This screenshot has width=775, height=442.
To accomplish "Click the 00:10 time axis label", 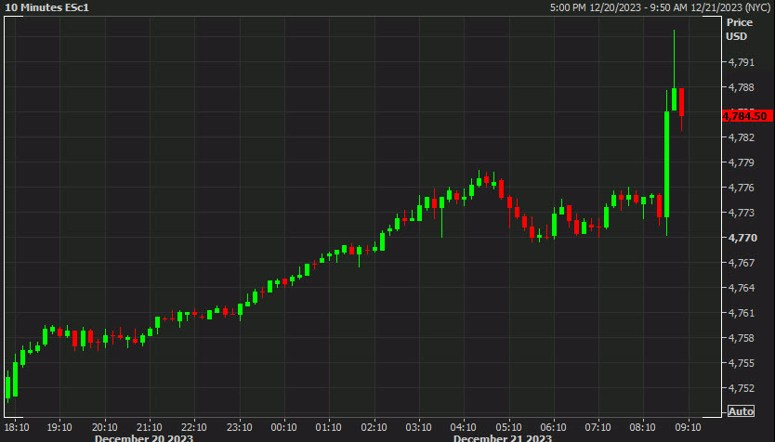I will [x=285, y=425].
